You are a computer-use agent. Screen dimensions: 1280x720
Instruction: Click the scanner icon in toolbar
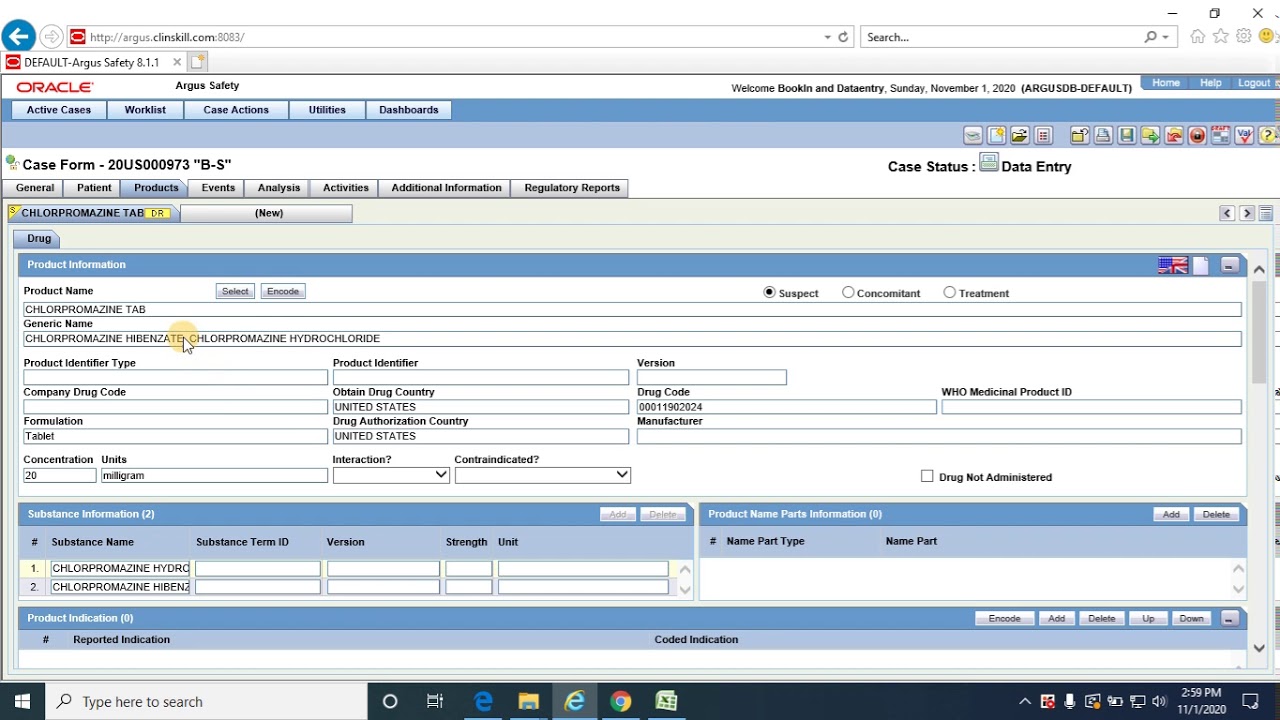pyautogui.click(x=973, y=136)
